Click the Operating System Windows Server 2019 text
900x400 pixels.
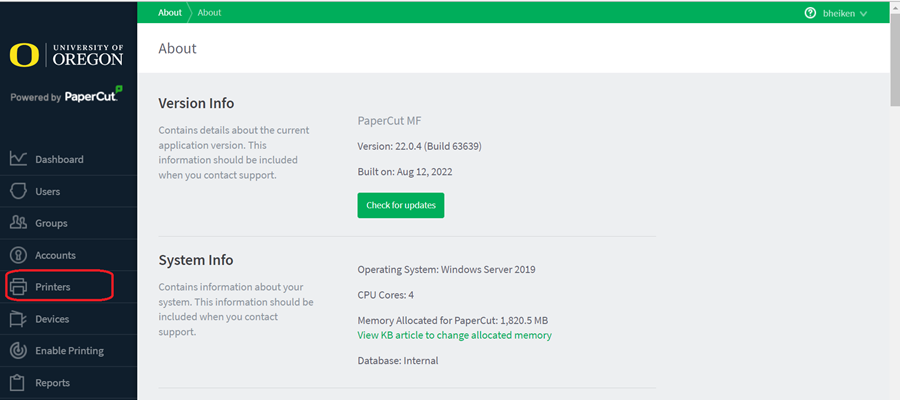(x=447, y=269)
